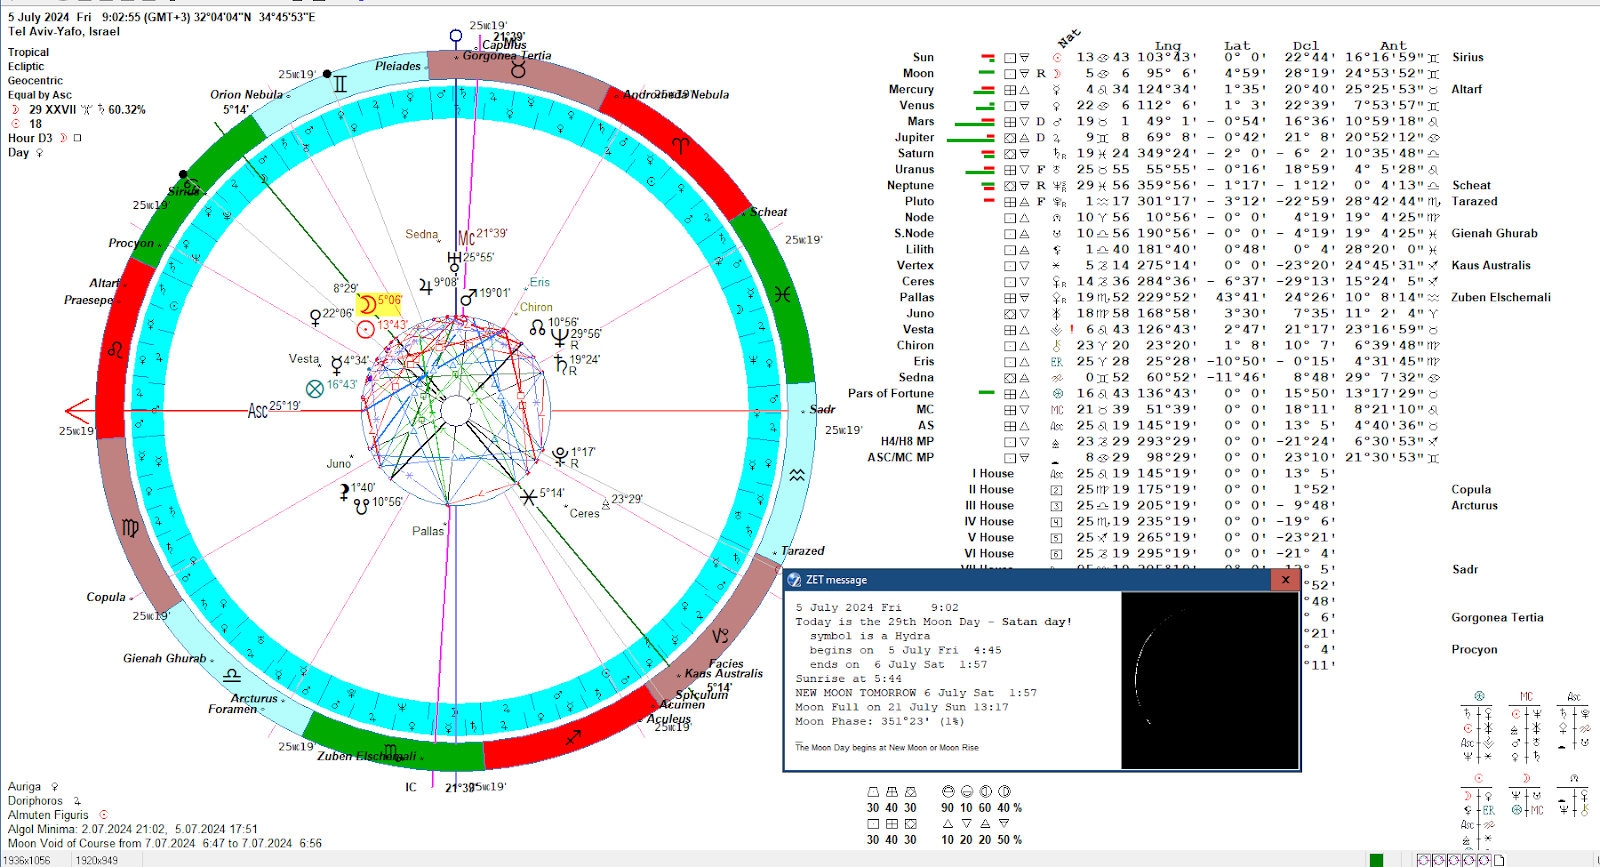Screen dimensions: 1600x867
Task: Select the Jupiter row label in the table
Action: tap(914, 137)
